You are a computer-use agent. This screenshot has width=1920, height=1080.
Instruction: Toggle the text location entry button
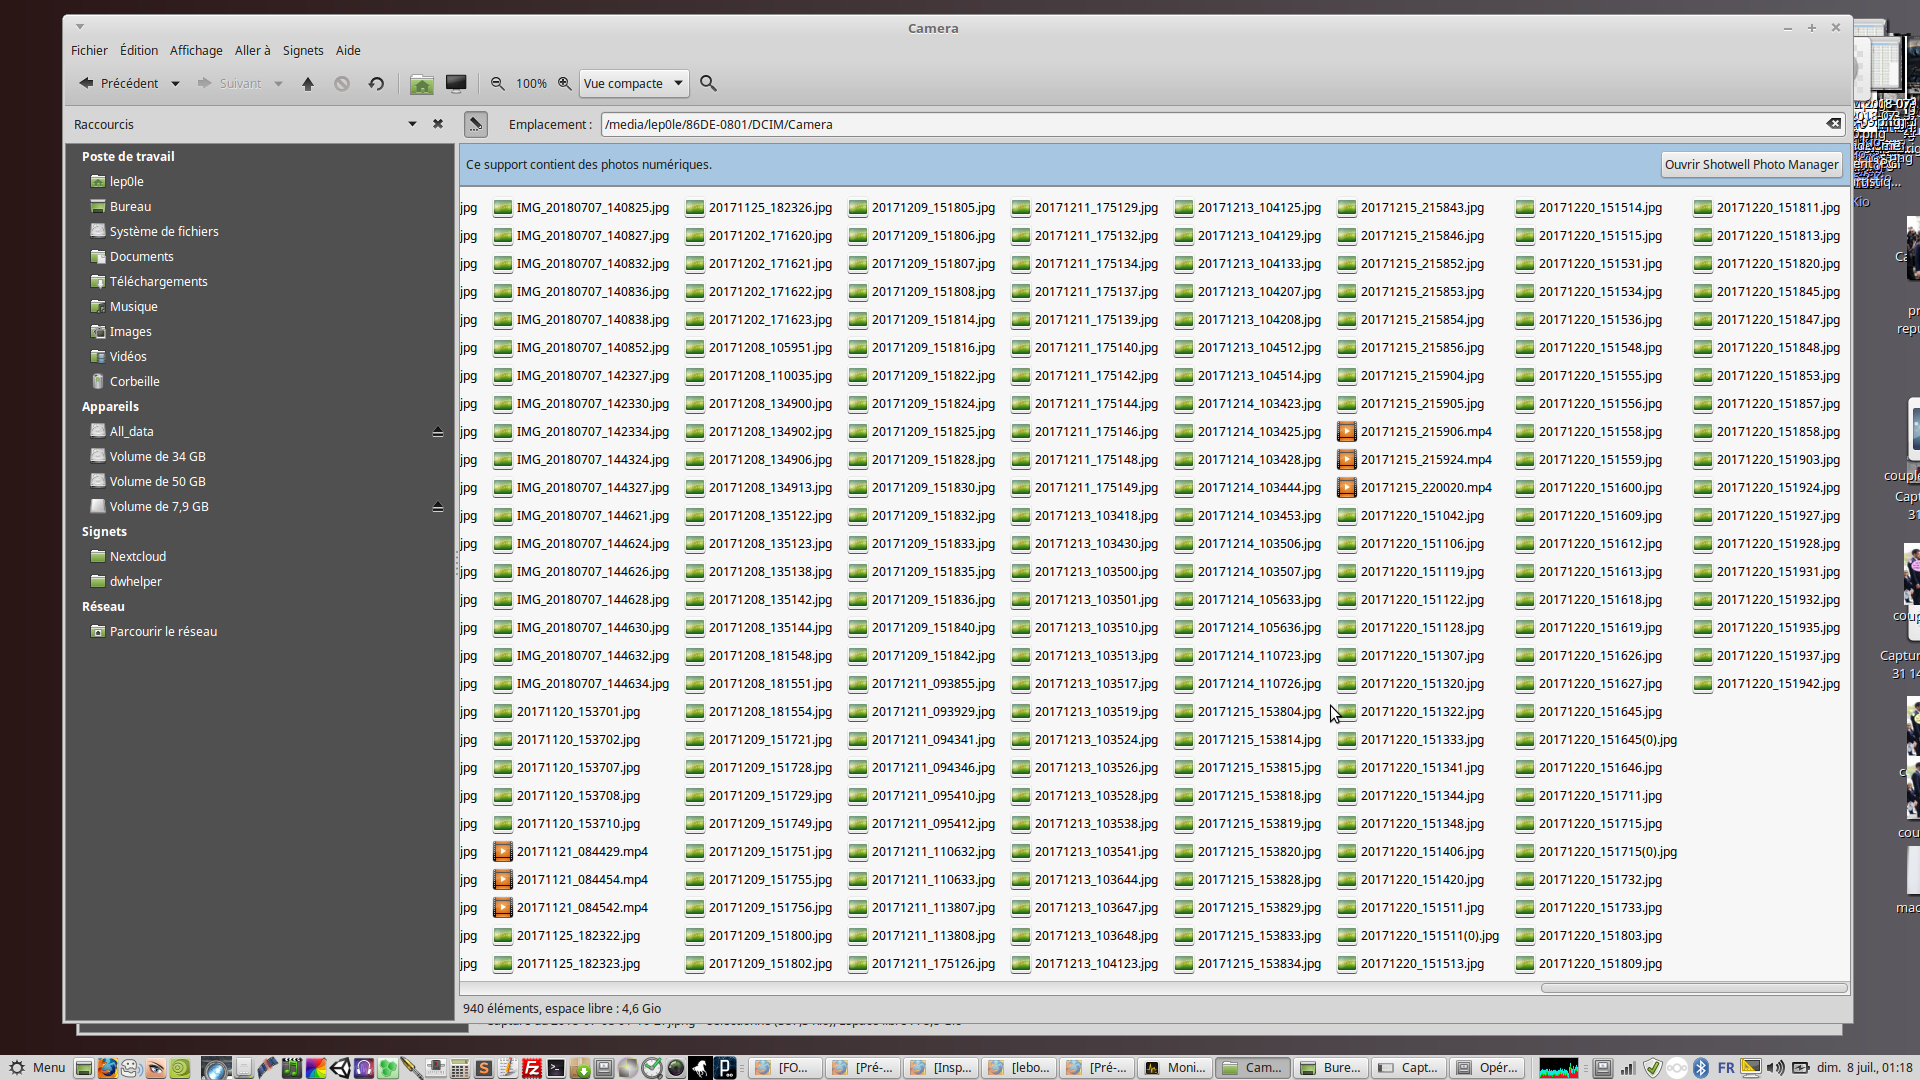[x=476, y=124]
